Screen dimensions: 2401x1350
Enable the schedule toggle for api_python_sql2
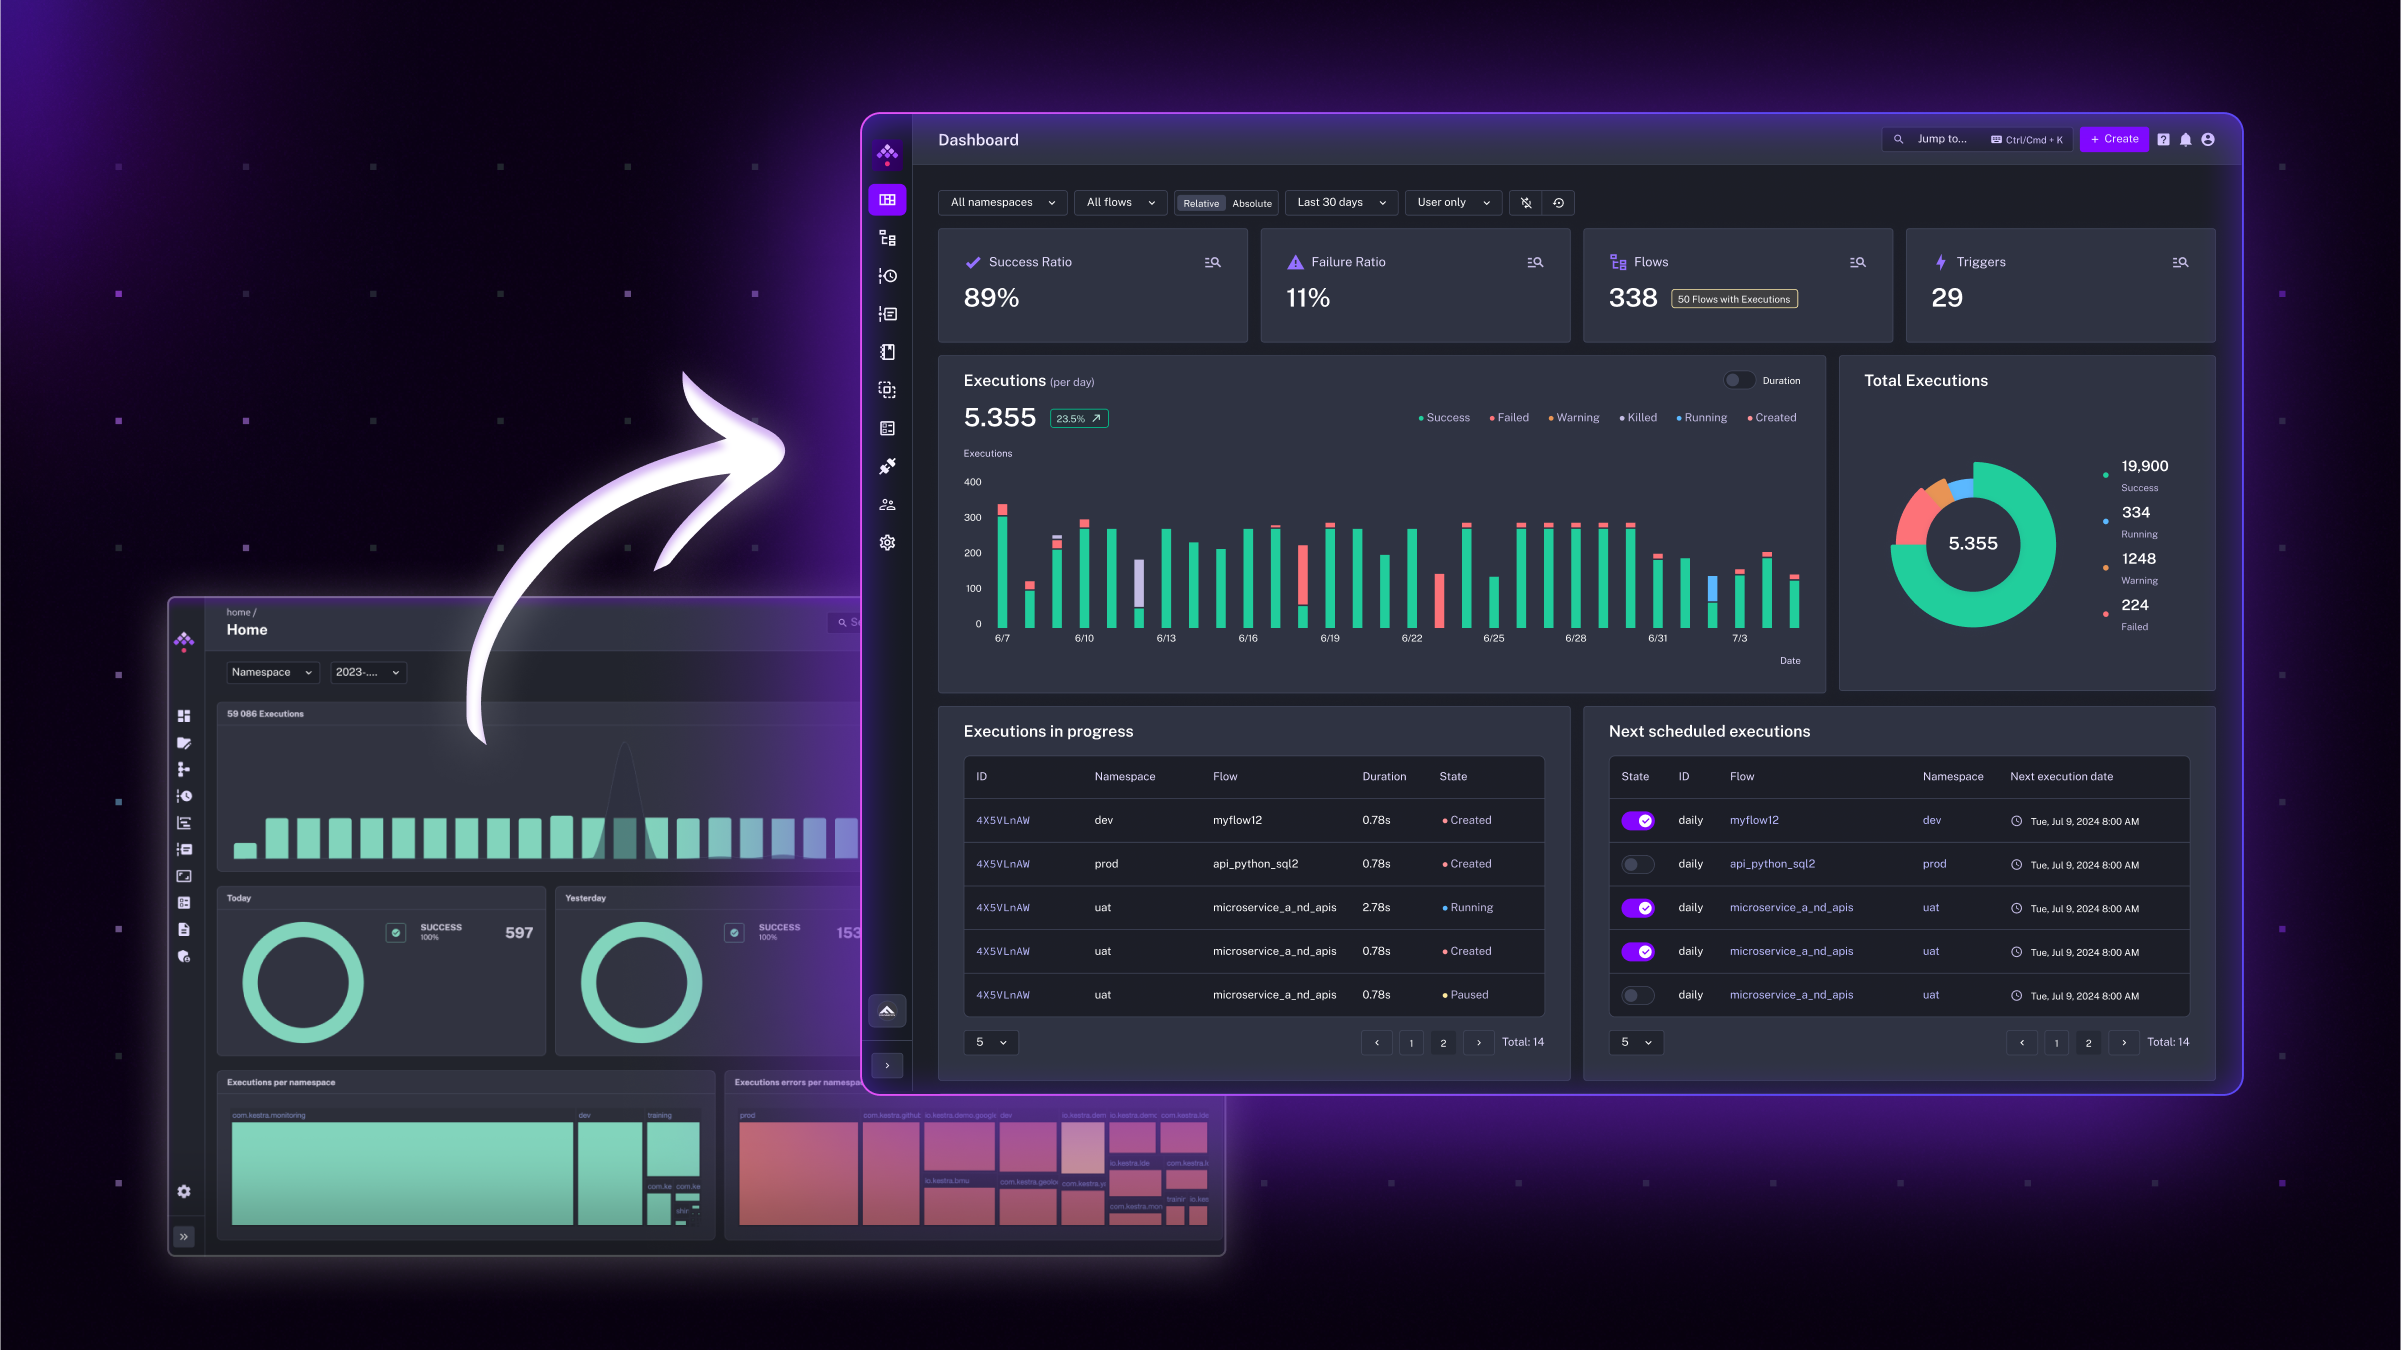[1637, 864]
